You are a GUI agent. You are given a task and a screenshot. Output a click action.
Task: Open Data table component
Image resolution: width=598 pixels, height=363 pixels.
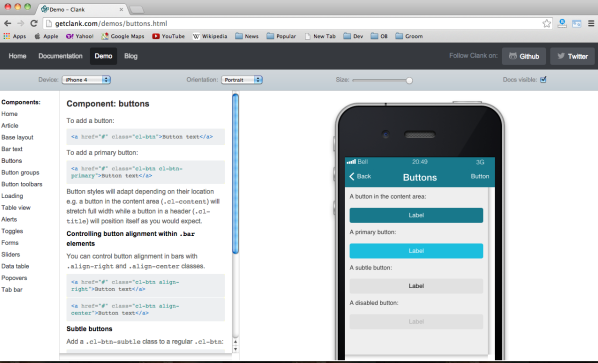coord(15,266)
